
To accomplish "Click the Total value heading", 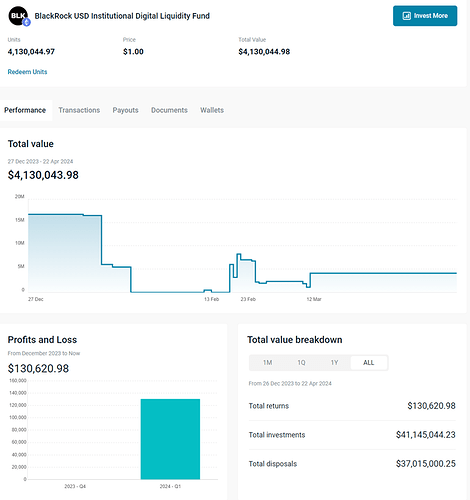I will [31, 144].
